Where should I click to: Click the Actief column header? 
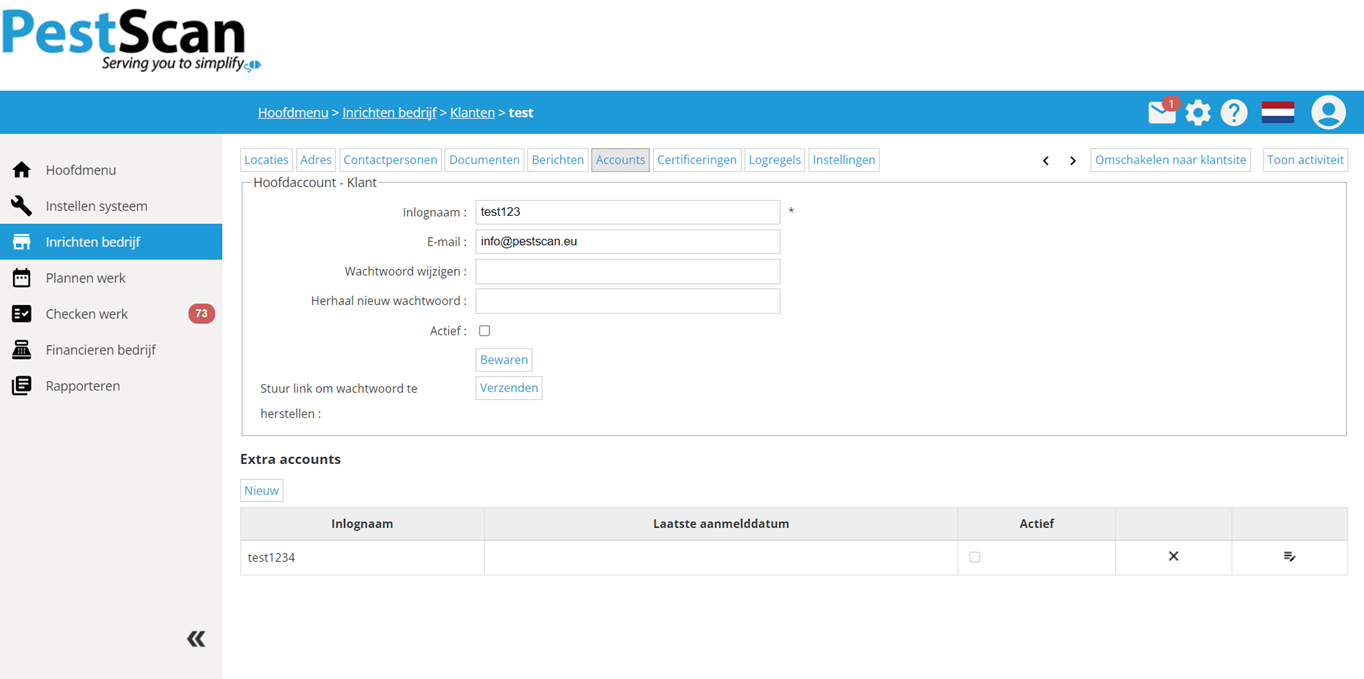tap(1037, 524)
